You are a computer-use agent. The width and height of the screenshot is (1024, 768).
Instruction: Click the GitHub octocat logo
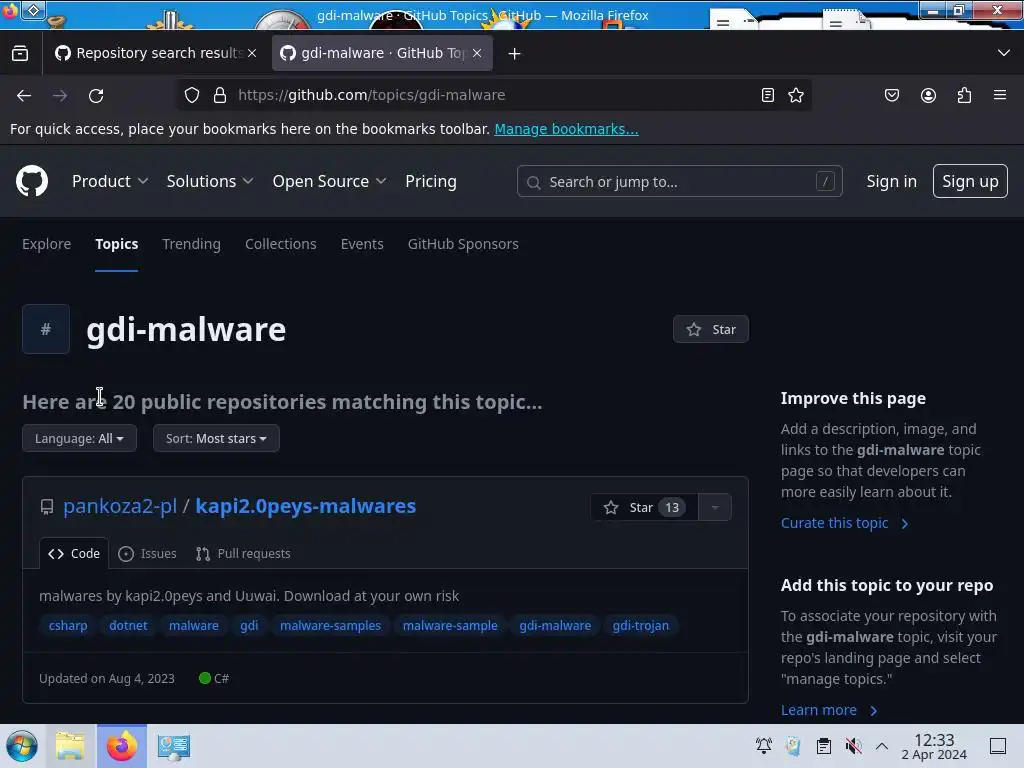point(31,181)
